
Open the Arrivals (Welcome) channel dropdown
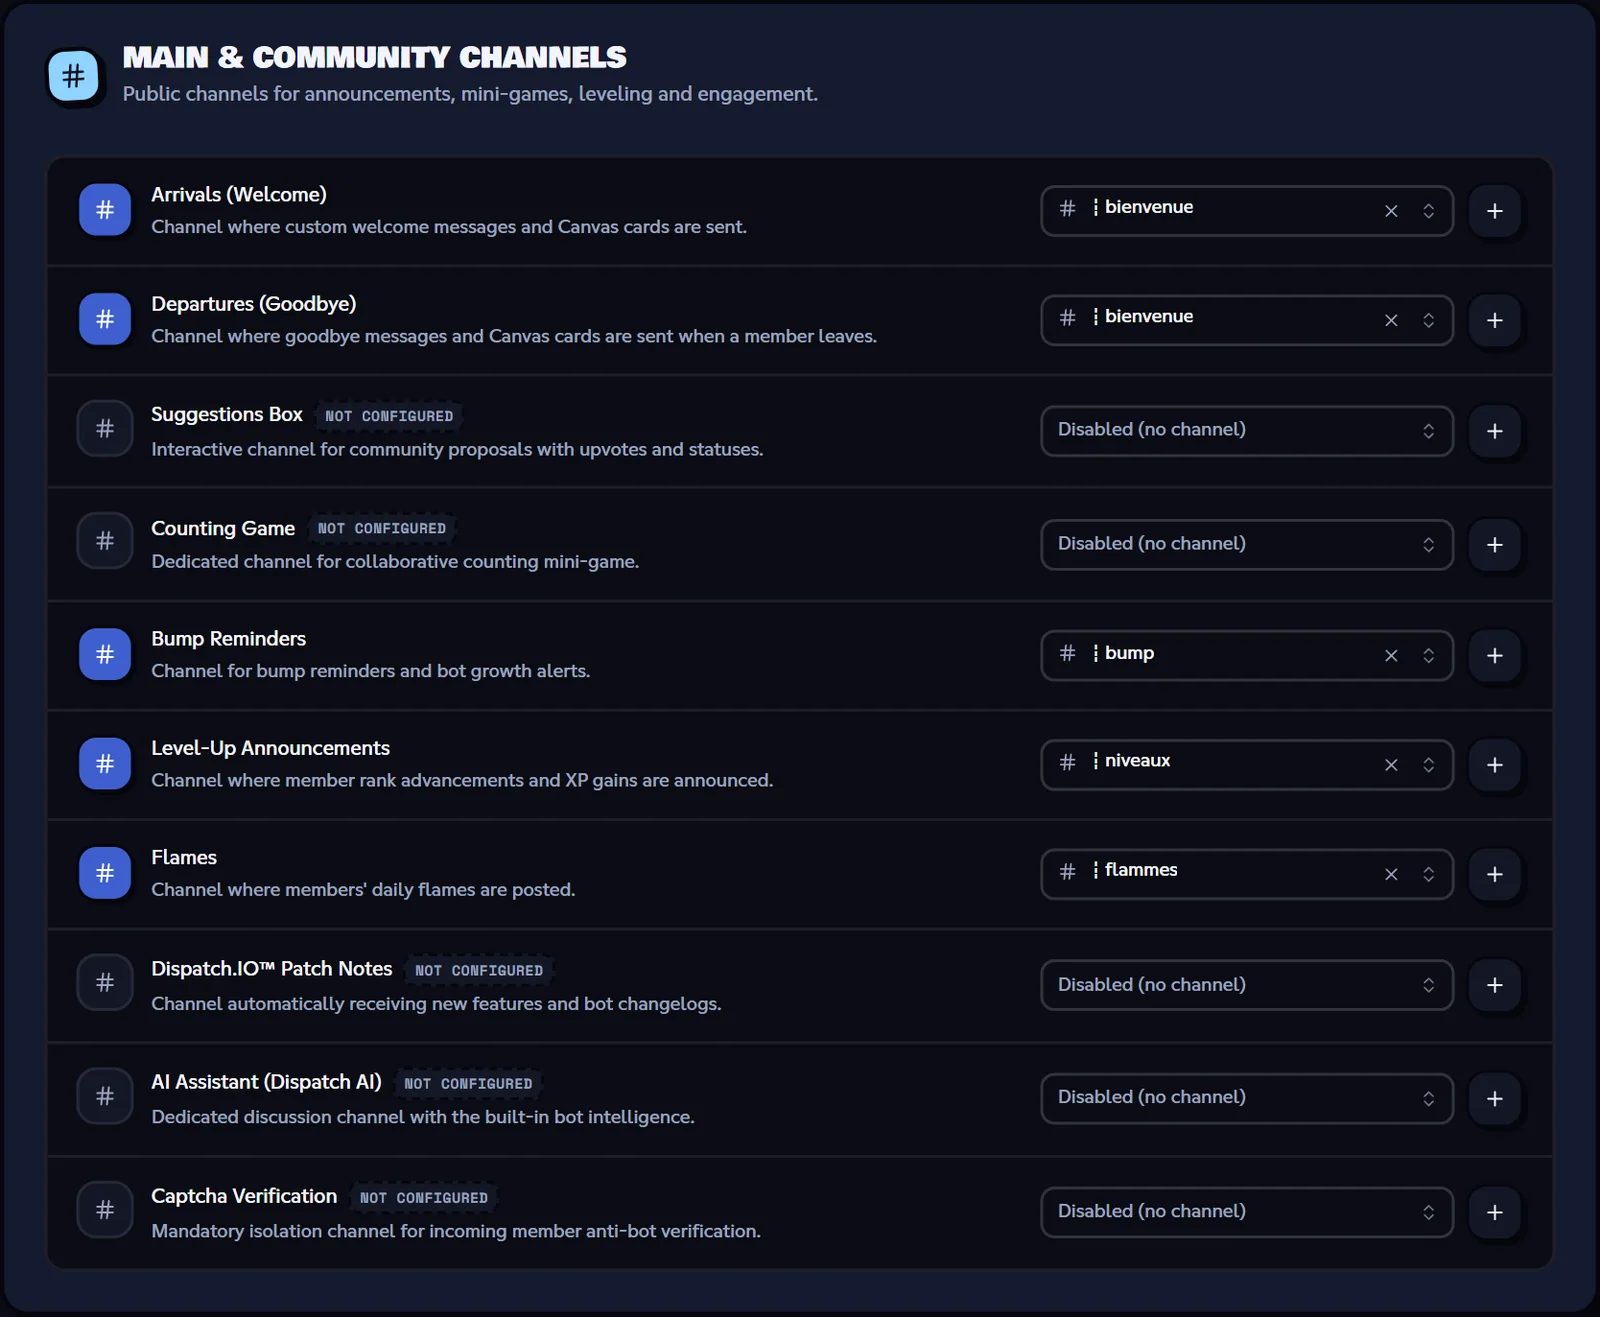point(1247,211)
